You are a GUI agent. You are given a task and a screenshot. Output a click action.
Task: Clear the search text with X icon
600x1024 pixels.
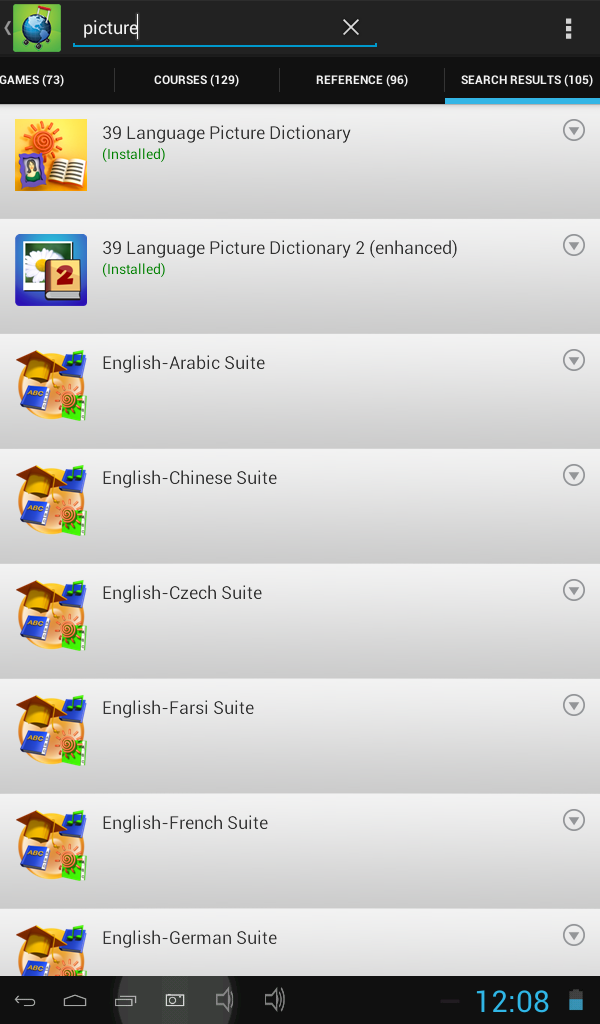point(351,27)
